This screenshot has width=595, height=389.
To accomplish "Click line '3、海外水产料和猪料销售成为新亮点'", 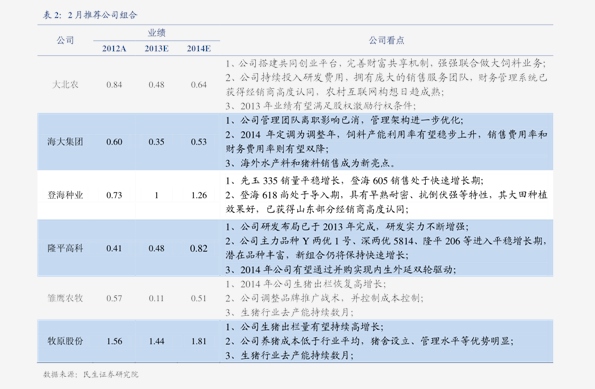I will [x=310, y=163].
